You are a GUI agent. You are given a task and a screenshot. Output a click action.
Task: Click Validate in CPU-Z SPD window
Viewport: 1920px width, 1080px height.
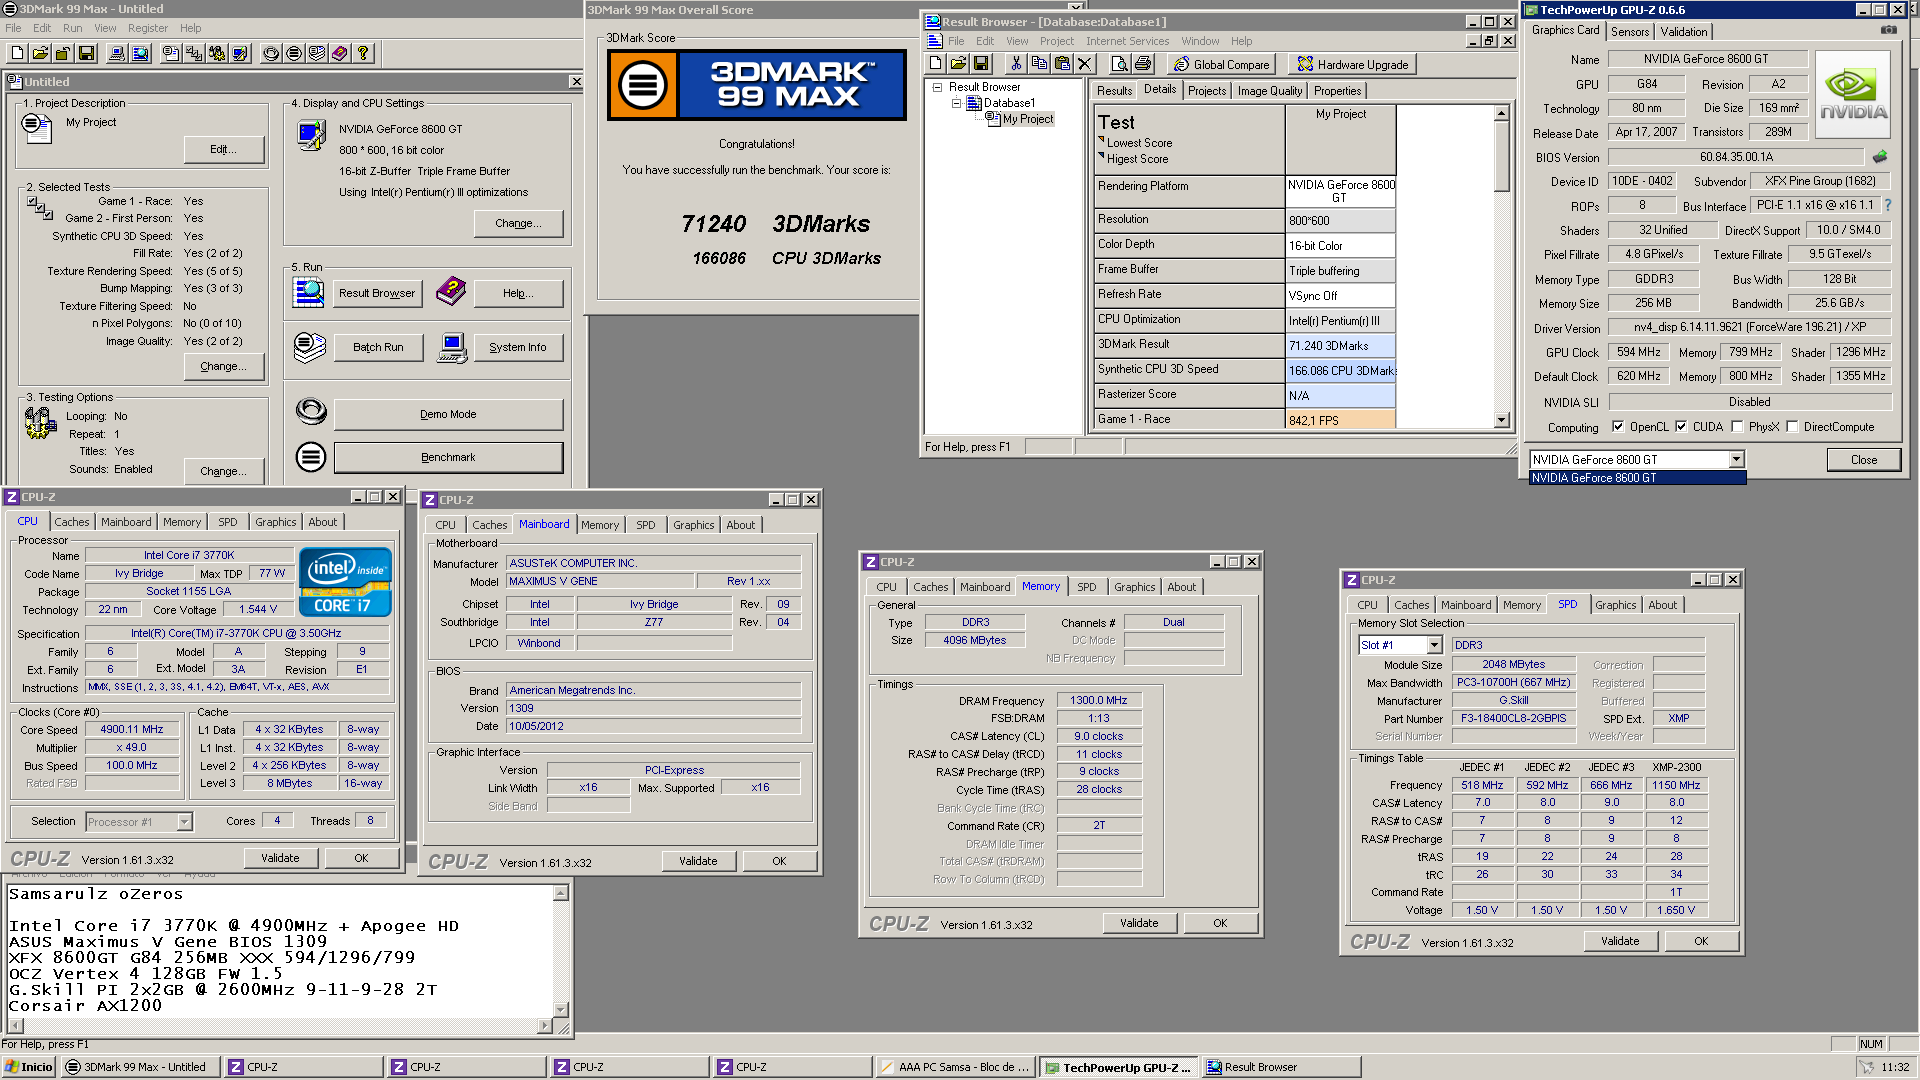click(1620, 941)
